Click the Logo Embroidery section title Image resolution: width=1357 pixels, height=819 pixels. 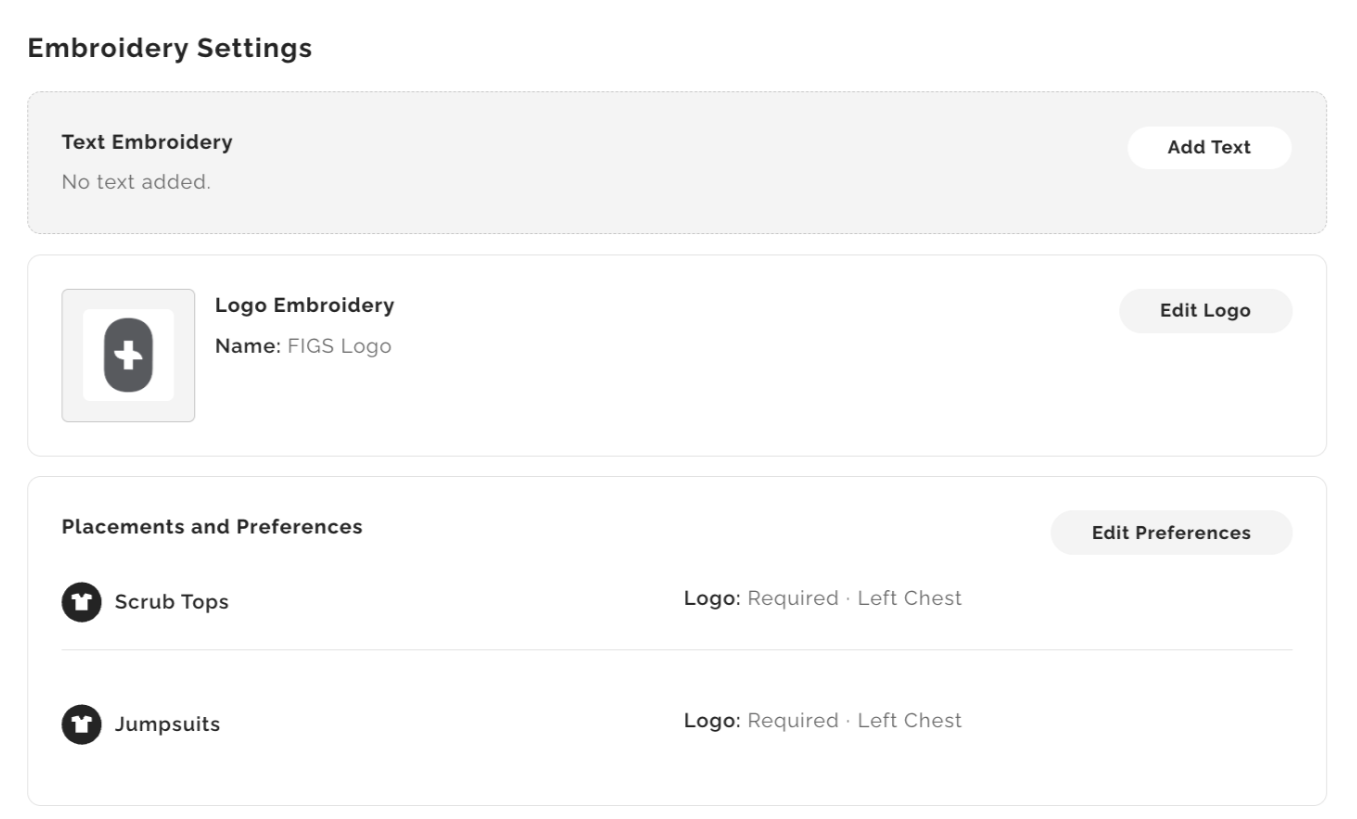[x=305, y=306]
